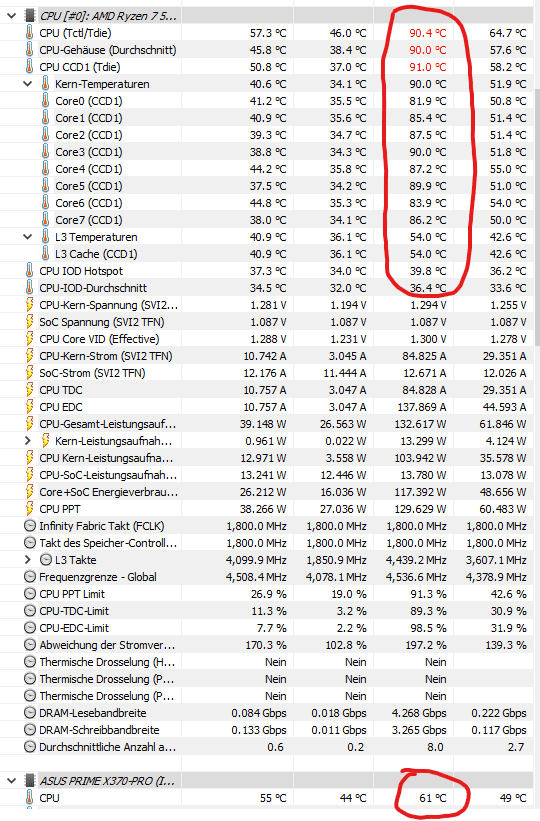Select the CPU row under ASUS PRIME X370-PRO

[x=49, y=798]
